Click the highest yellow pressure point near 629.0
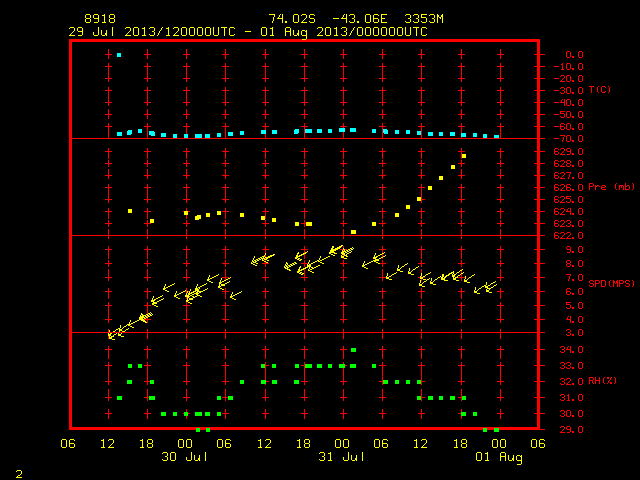This screenshot has width=640, height=480. click(464, 156)
